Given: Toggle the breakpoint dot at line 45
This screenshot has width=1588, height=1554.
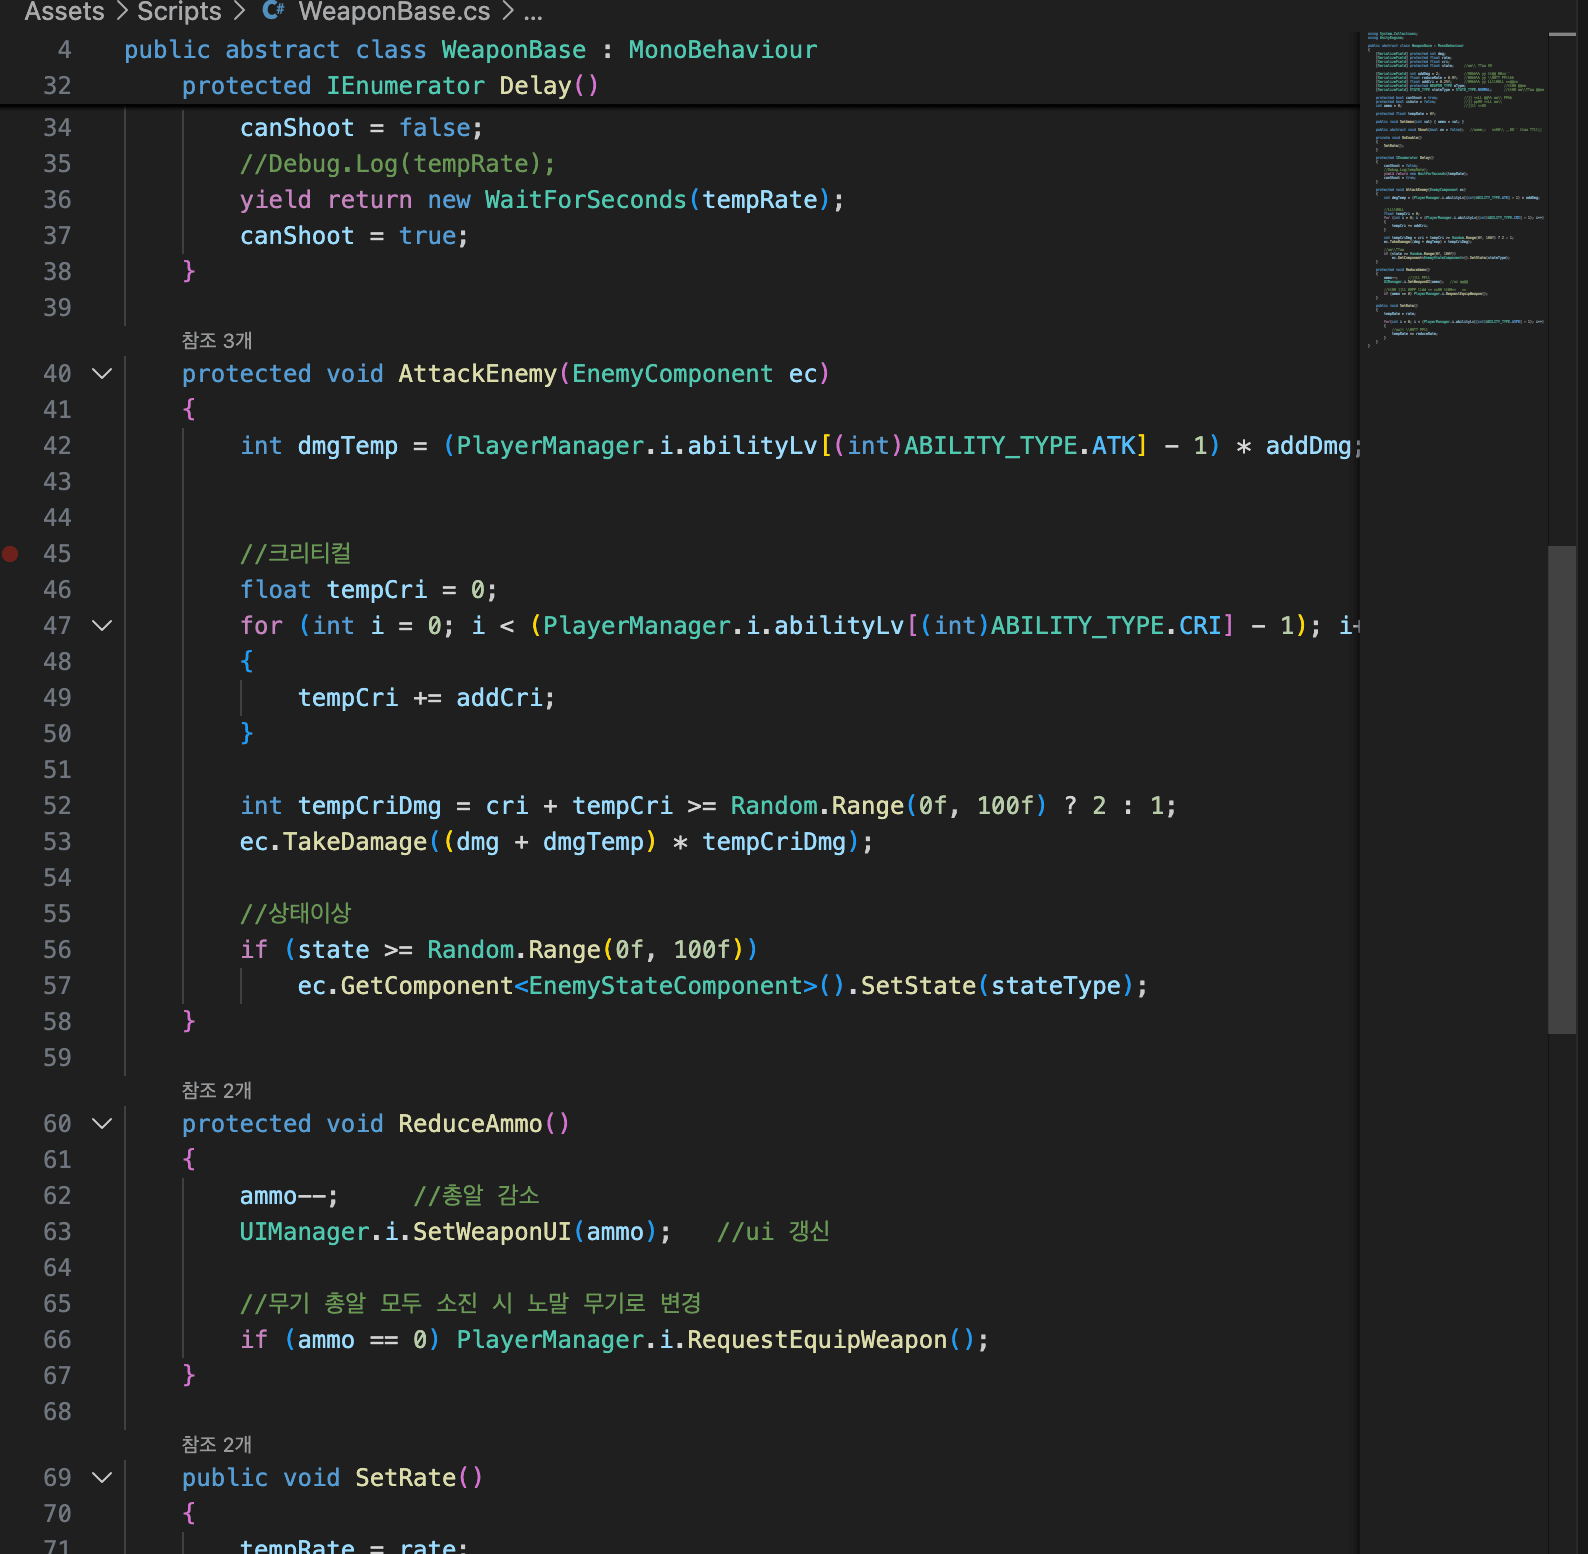Looking at the screenshot, I should click(x=10, y=553).
